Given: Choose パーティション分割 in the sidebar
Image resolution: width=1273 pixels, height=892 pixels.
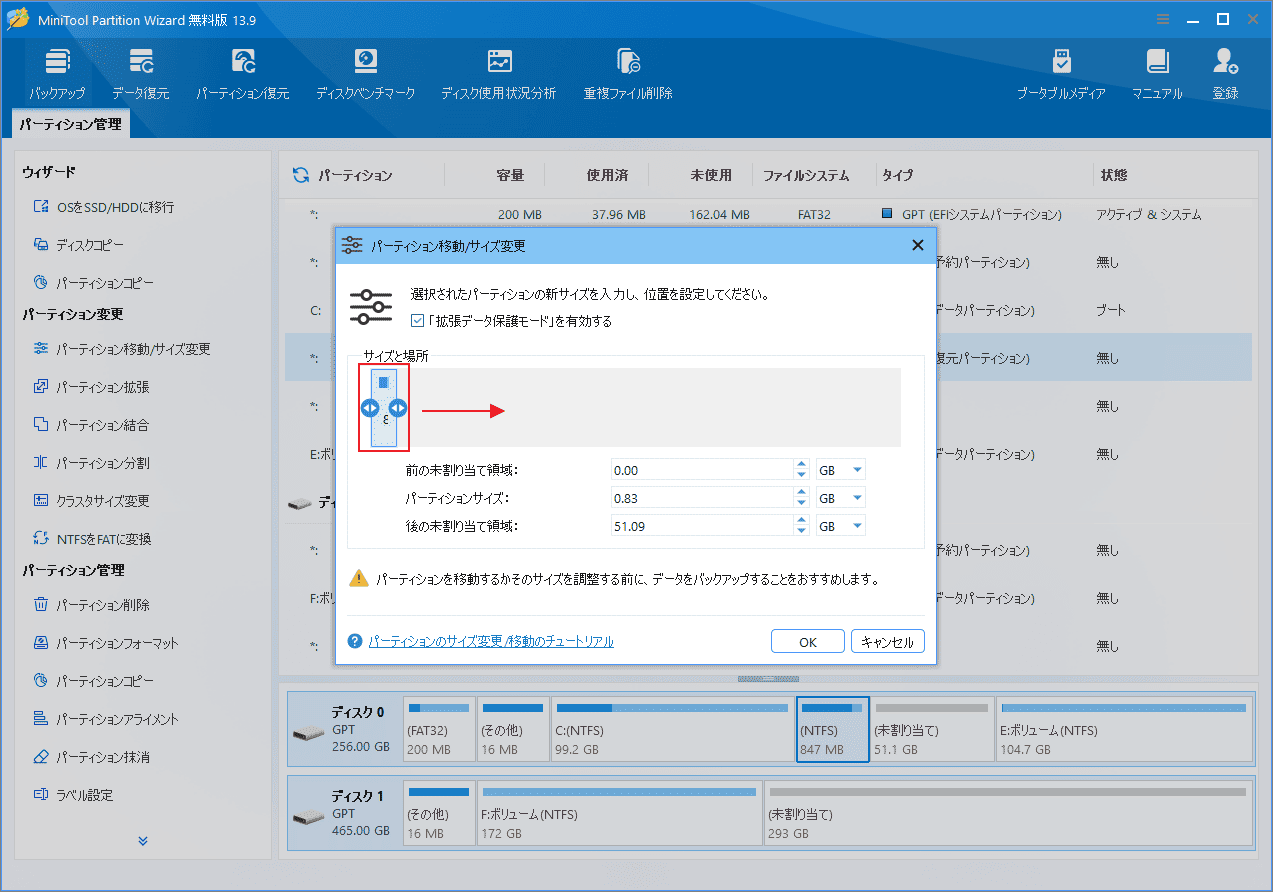Looking at the screenshot, I should click(x=91, y=463).
